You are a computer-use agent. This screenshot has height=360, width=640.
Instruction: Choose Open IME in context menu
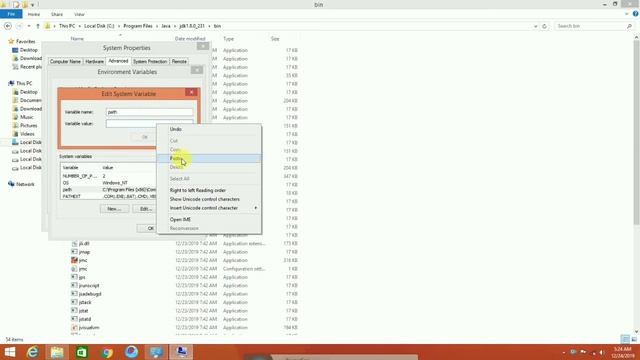pyautogui.click(x=180, y=220)
